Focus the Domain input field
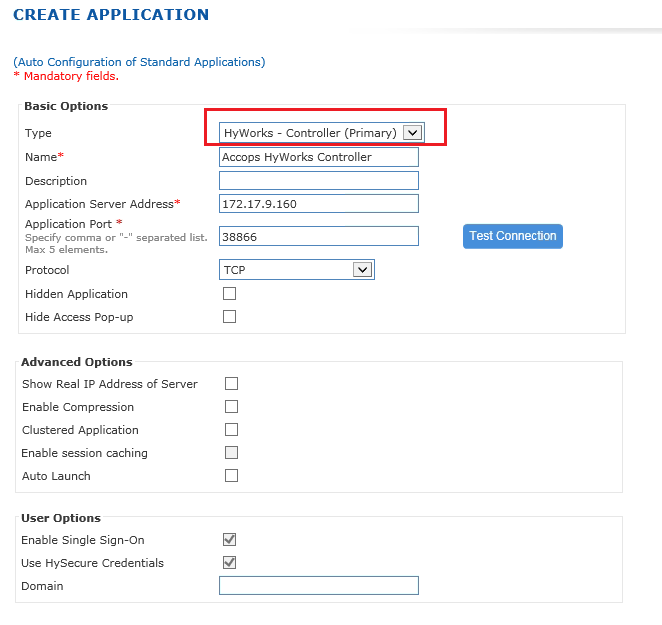The width and height of the screenshot is (662, 625). [x=319, y=585]
